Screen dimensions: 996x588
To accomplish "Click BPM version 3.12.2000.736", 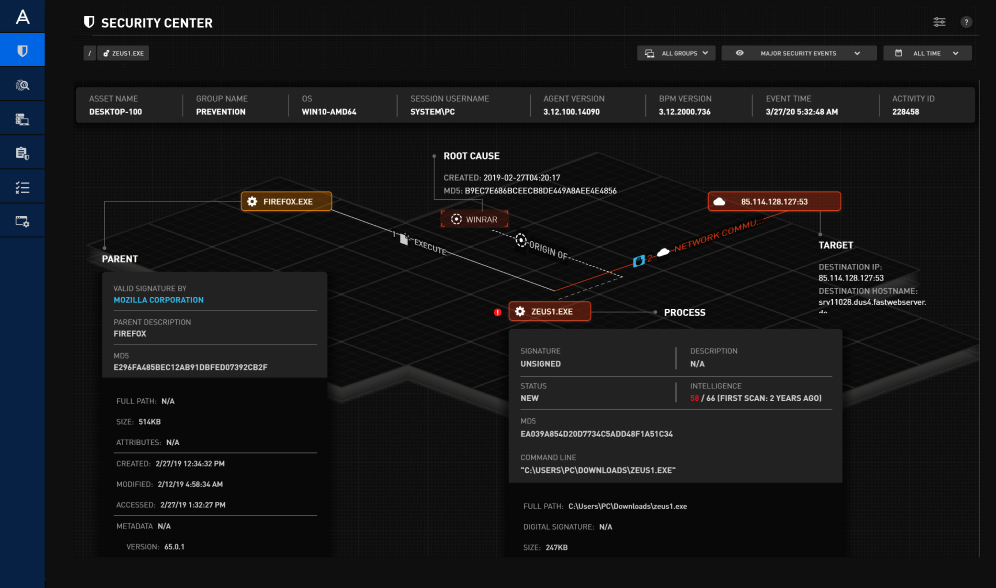I will point(685,112).
